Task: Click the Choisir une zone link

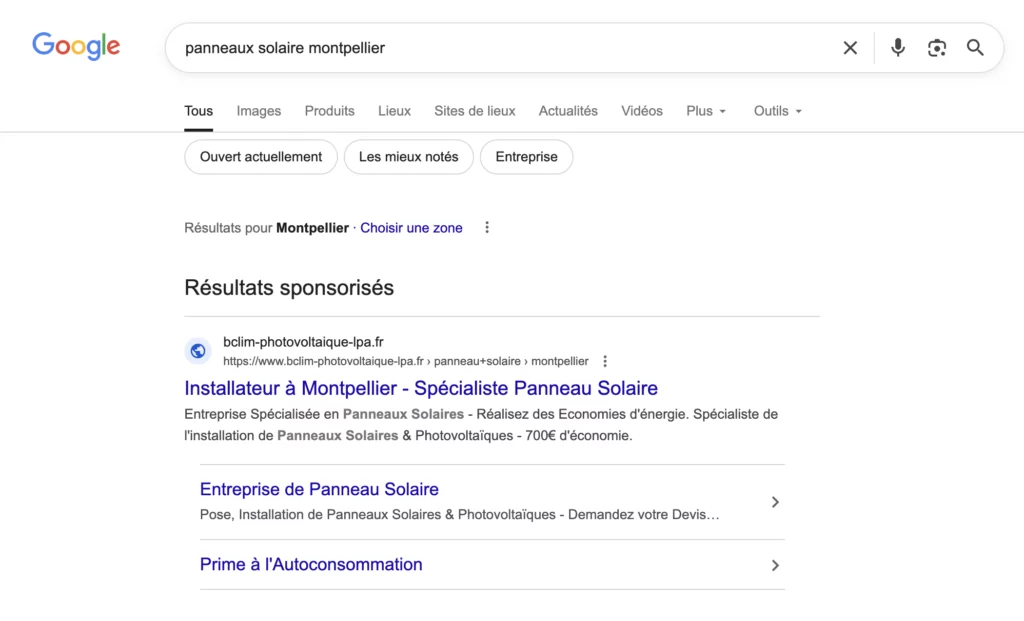Action: (x=411, y=227)
